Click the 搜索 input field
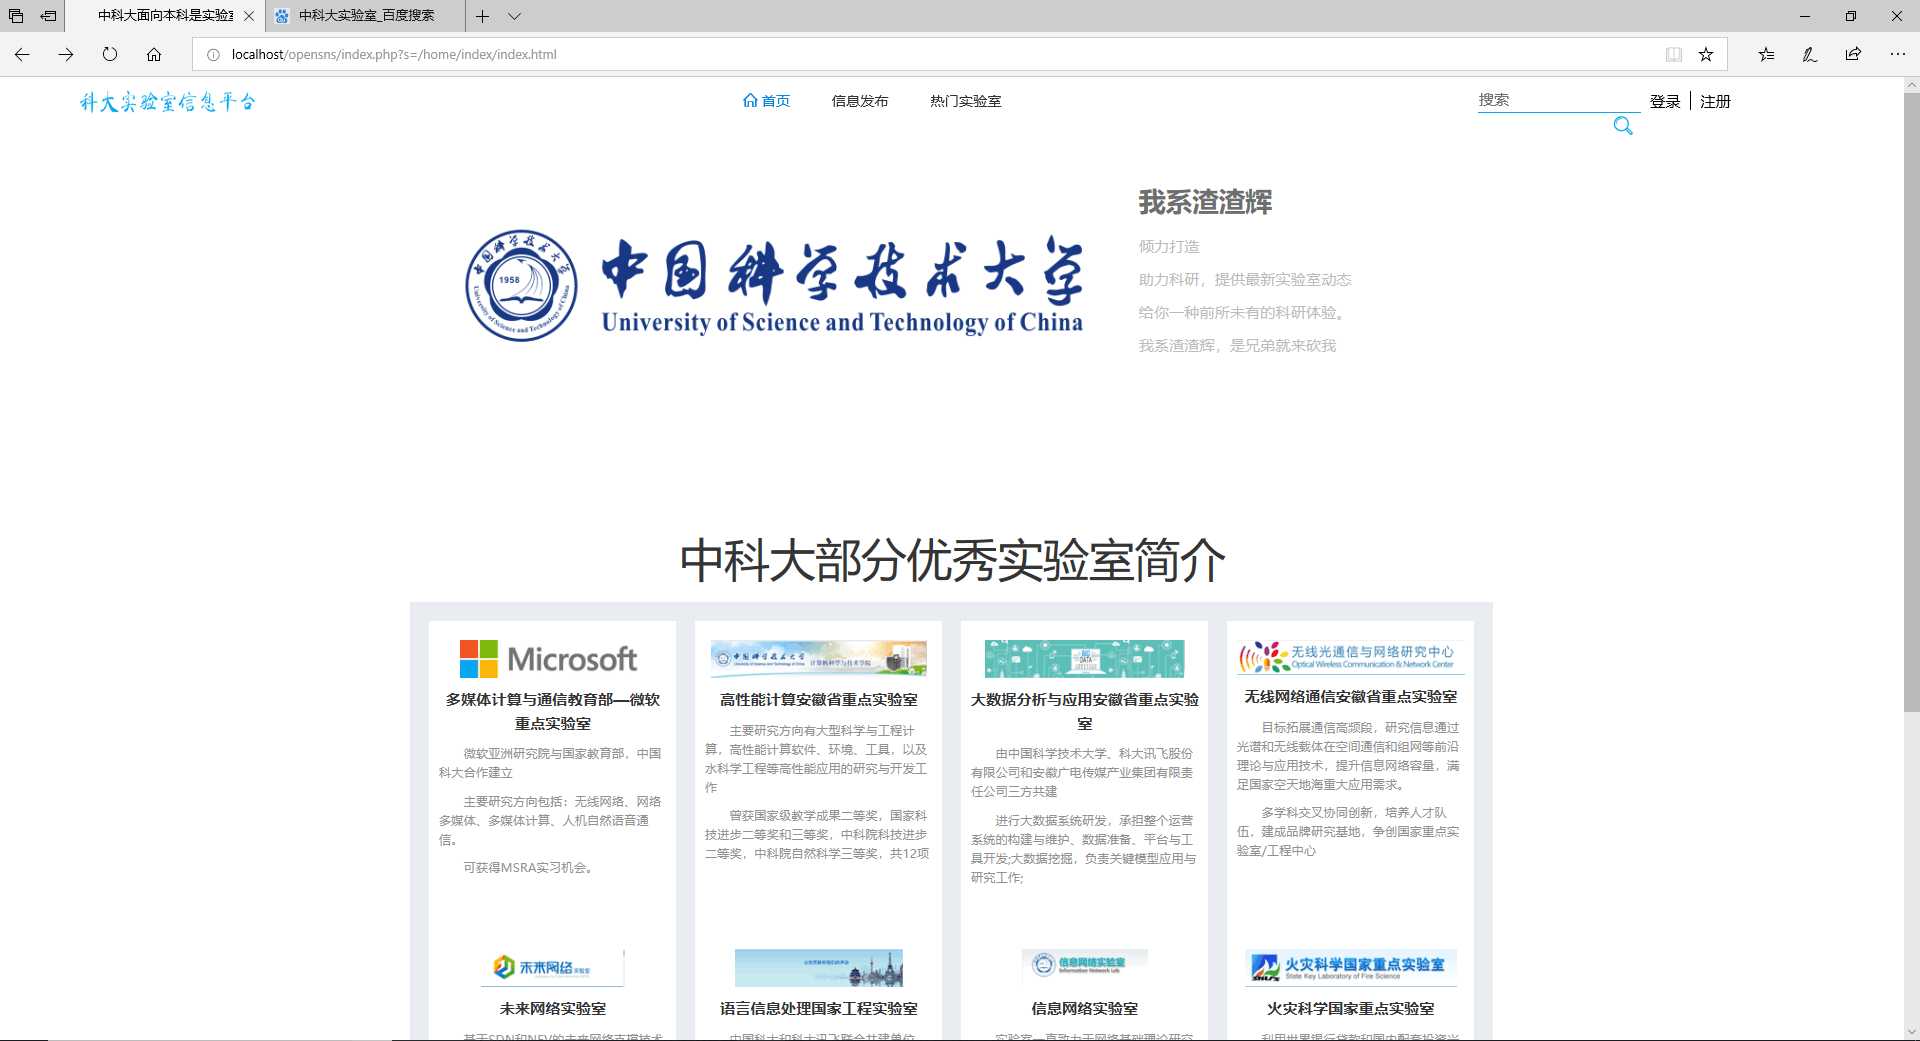This screenshot has height=1041, width=1920. (x=1558, y=100)
